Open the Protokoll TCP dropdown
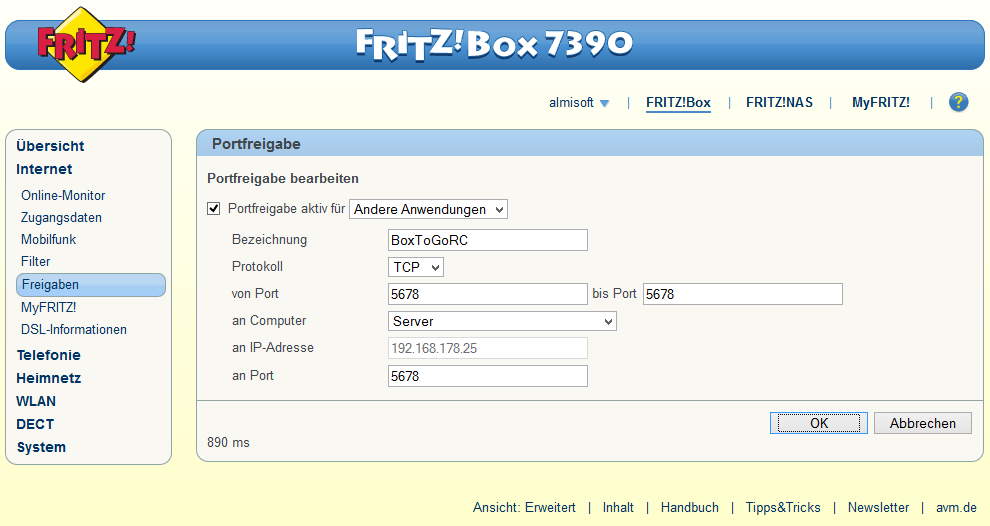Viewport: 990px width, 526px height. pyautogui.click(x=415, y=267)
